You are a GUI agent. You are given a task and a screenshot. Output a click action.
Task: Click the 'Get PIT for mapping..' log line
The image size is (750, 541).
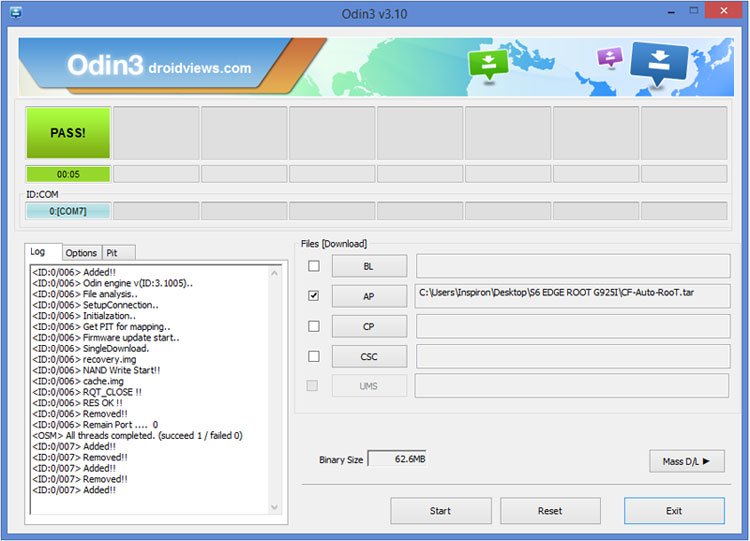click(x=101, y=327)
